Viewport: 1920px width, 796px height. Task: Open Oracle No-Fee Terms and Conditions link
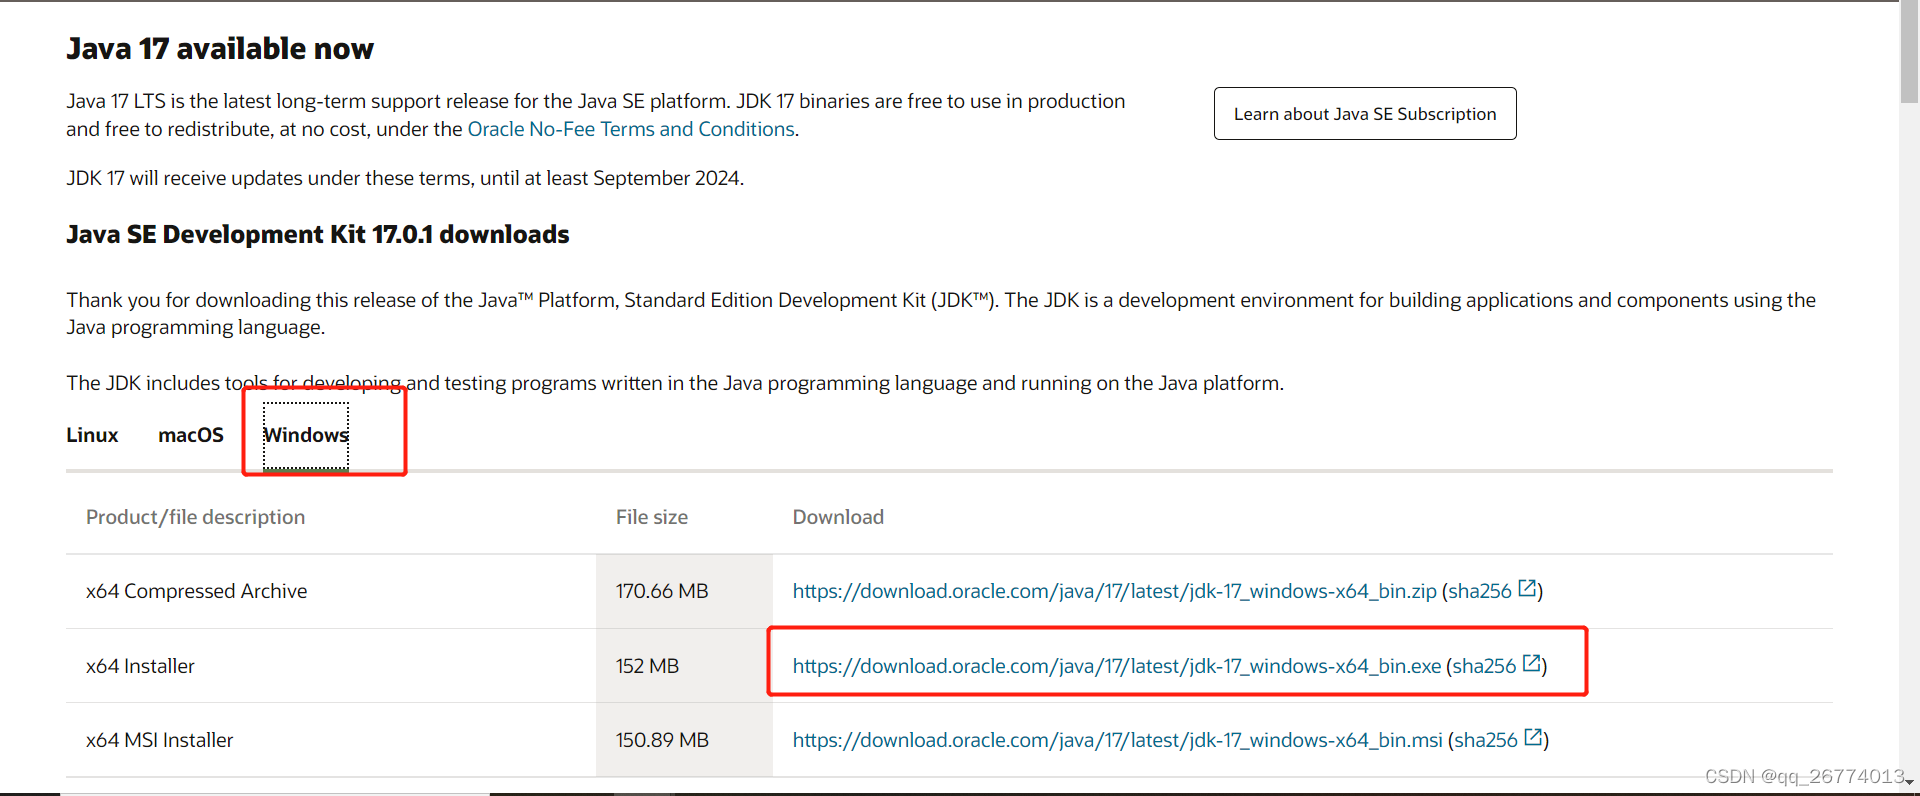click(x=631, y=129)
